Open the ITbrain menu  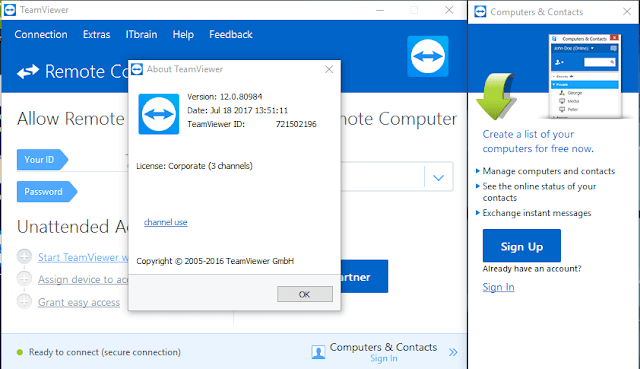141,35
